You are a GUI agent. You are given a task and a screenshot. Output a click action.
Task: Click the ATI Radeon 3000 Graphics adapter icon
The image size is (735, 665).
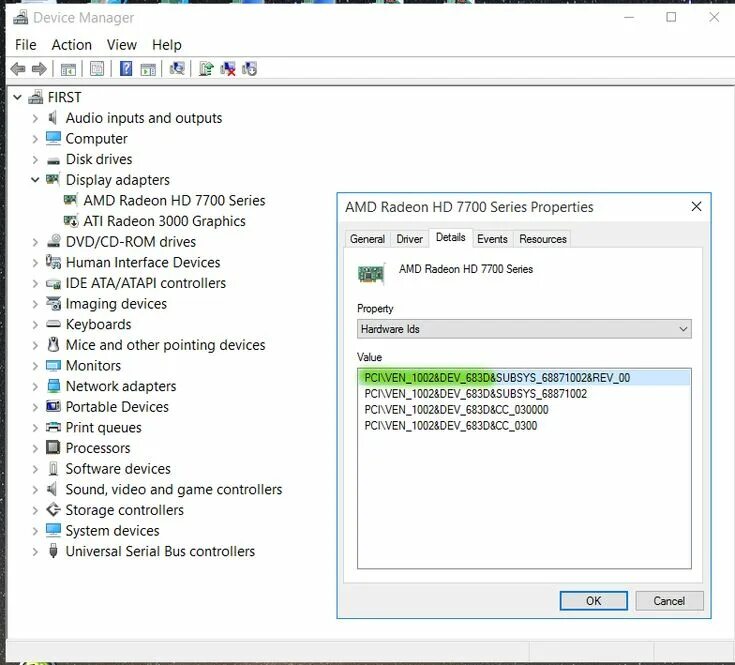tap(71, 221)
